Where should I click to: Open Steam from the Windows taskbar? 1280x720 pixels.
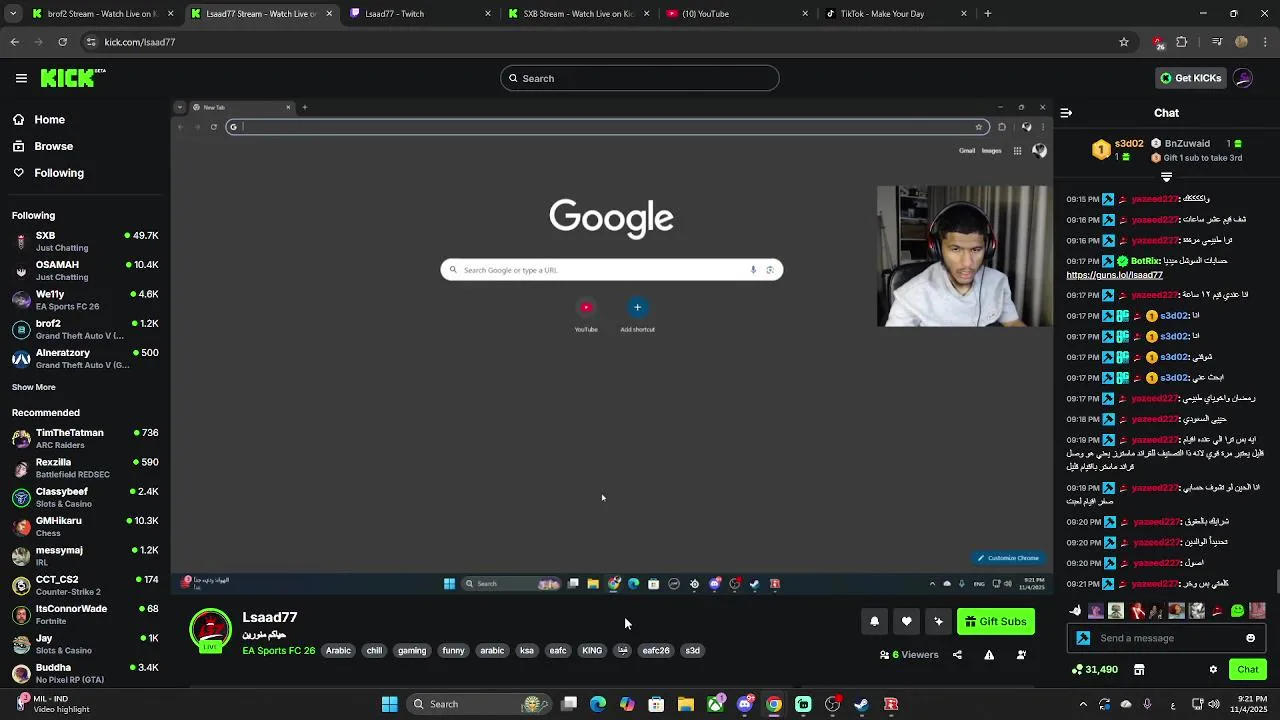tap(861, 704)
